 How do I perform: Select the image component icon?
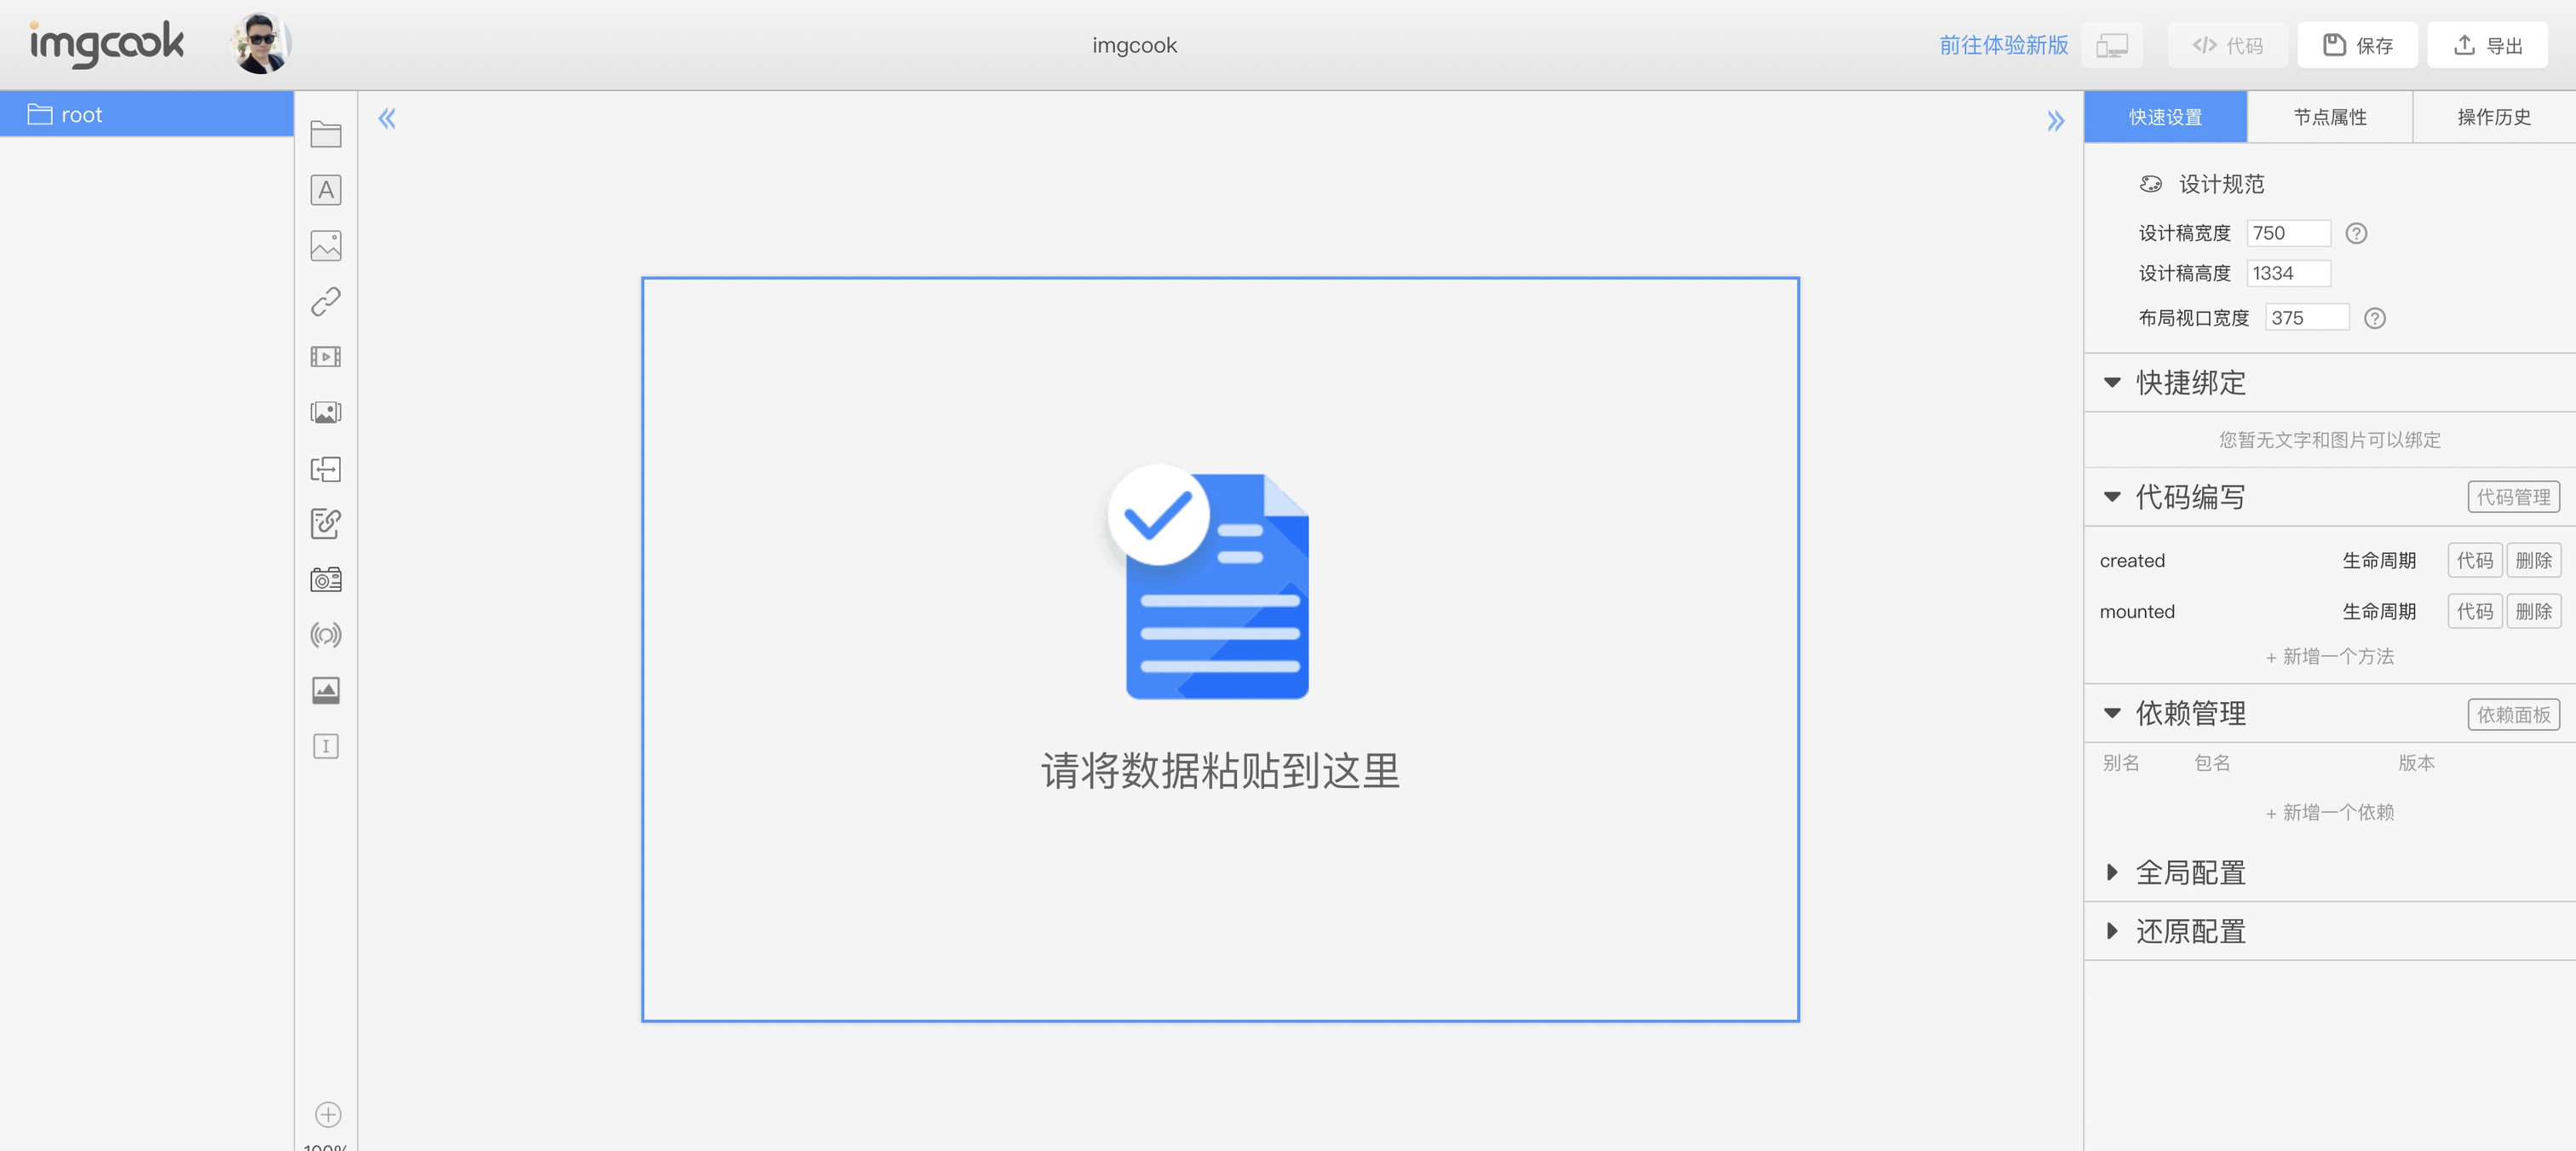point(326,246)
